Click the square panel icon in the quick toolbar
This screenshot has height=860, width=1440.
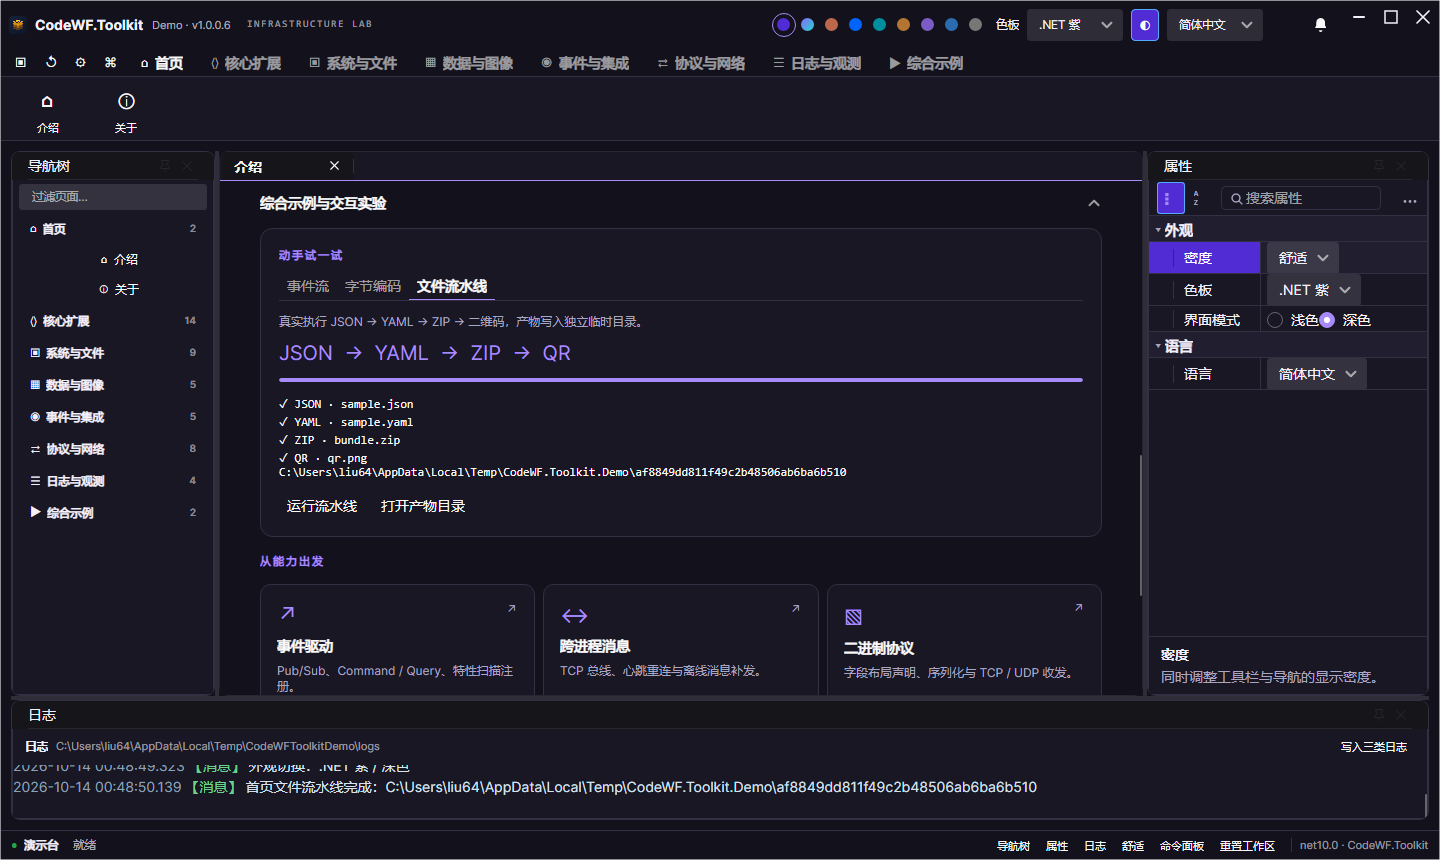pyautogui.click(x=21, y=62)
